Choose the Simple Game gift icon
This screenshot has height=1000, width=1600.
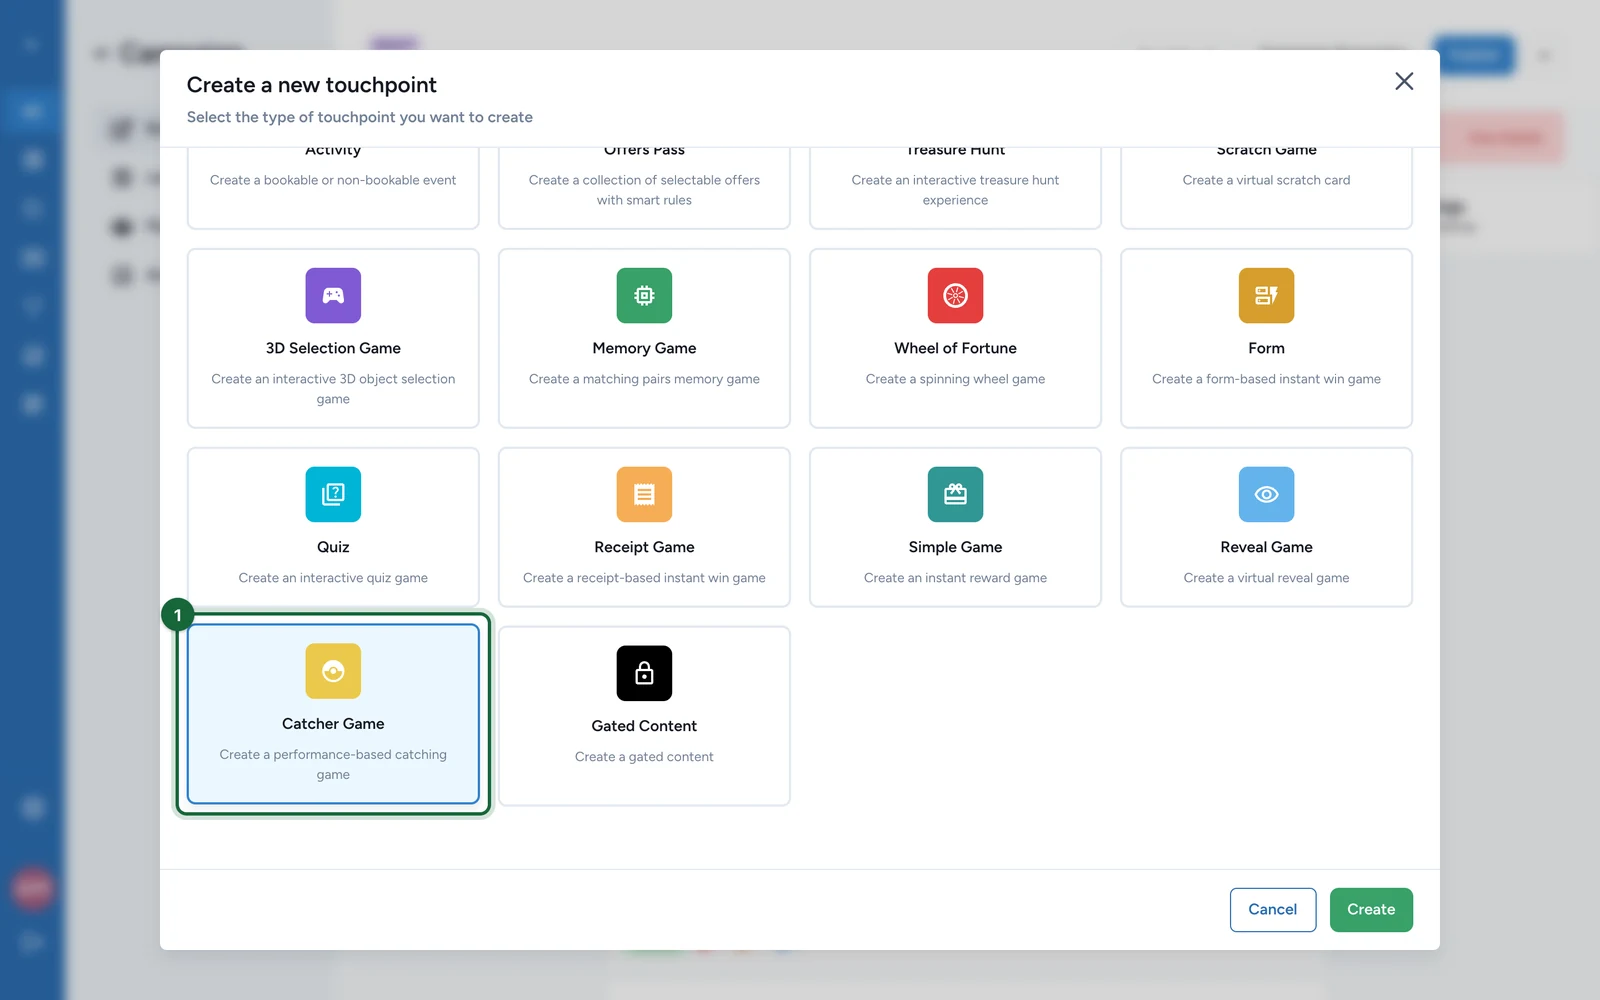955,494
